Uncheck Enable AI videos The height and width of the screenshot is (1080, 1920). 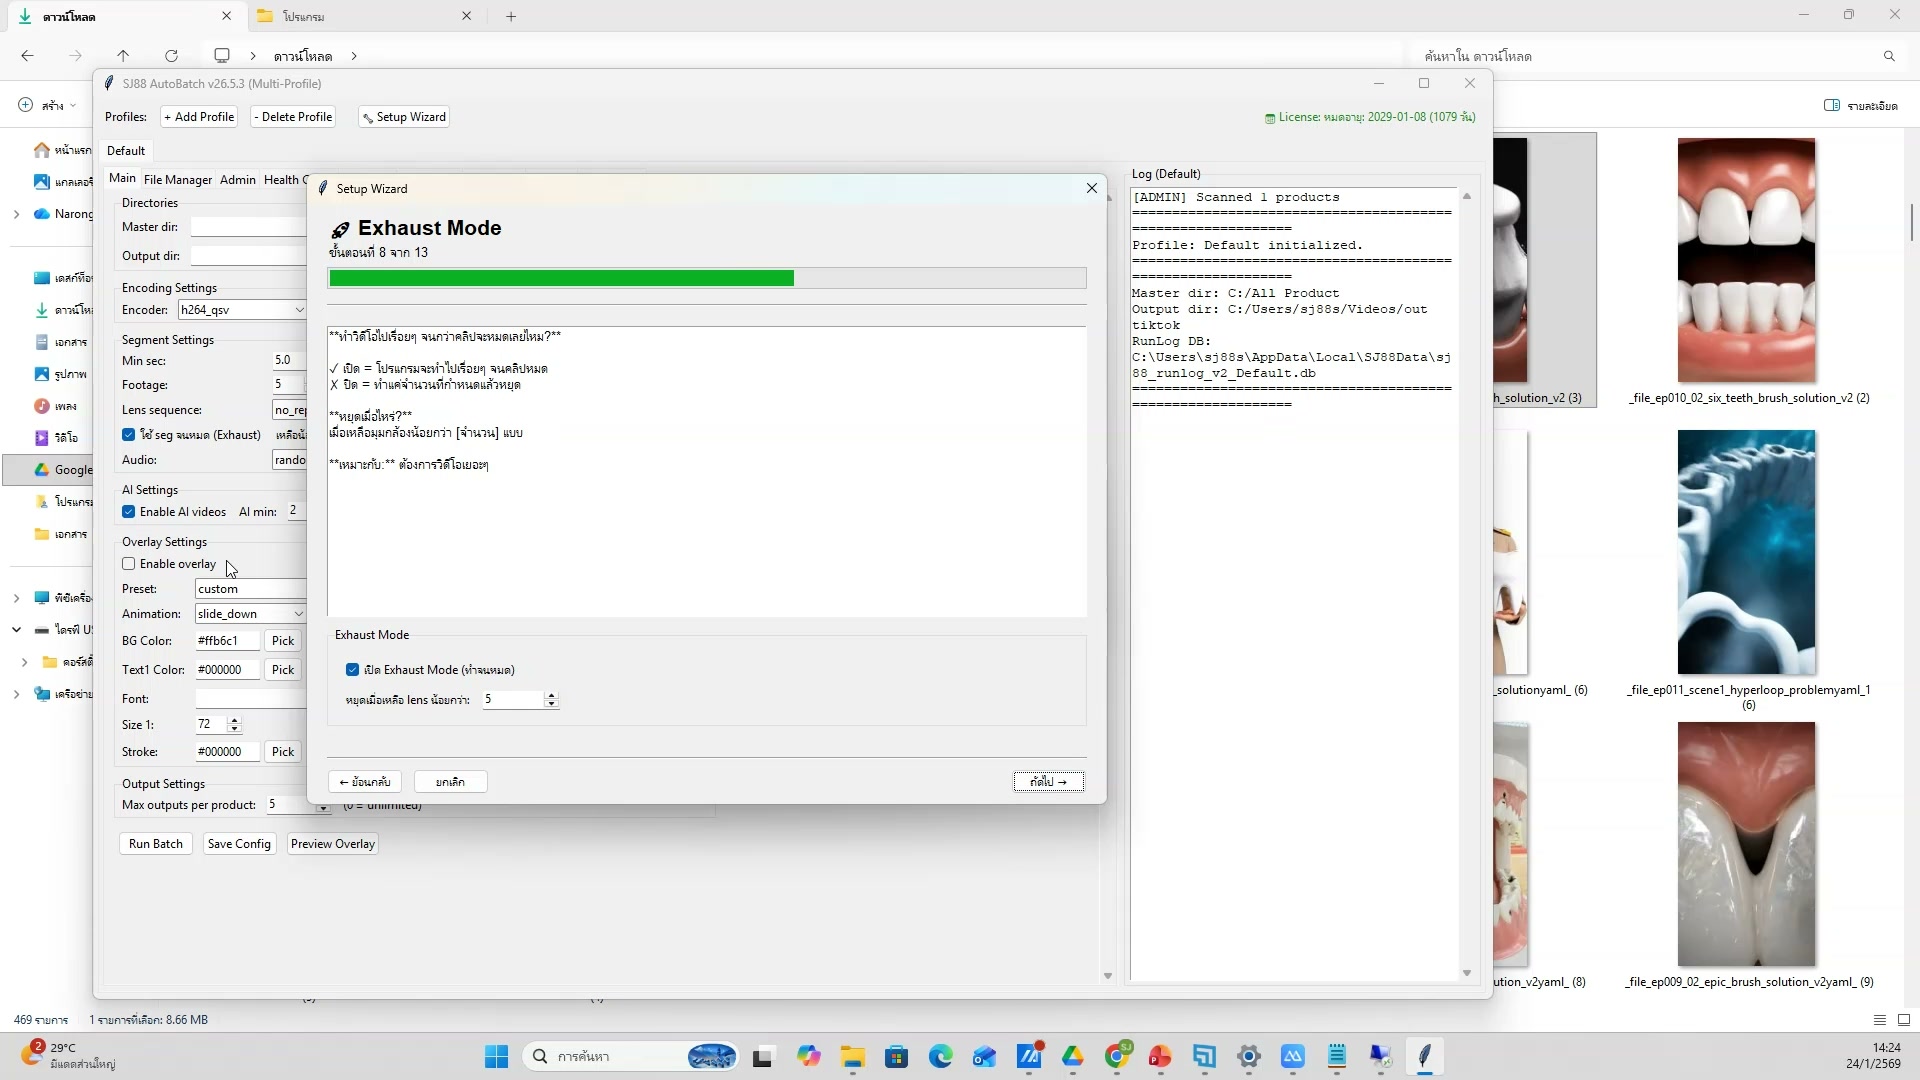[129, 512]
